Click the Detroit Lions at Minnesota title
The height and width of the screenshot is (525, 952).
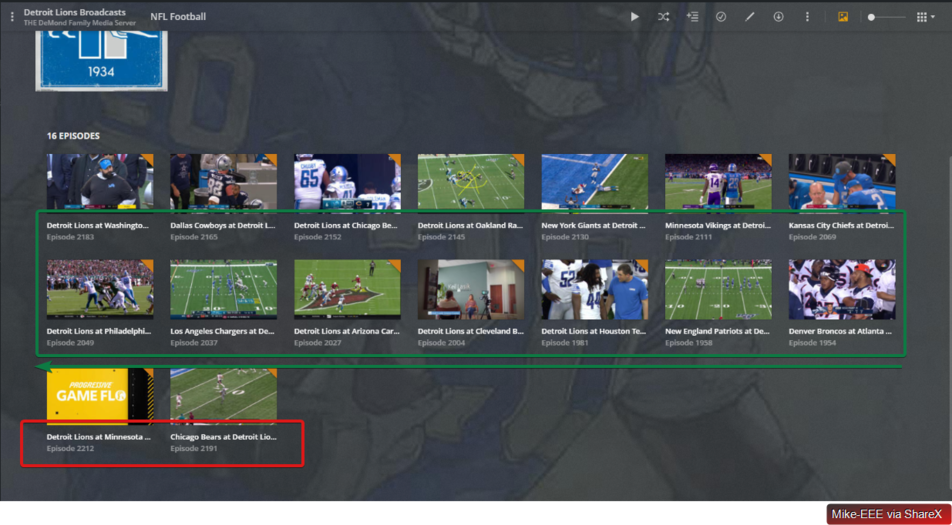99,437
